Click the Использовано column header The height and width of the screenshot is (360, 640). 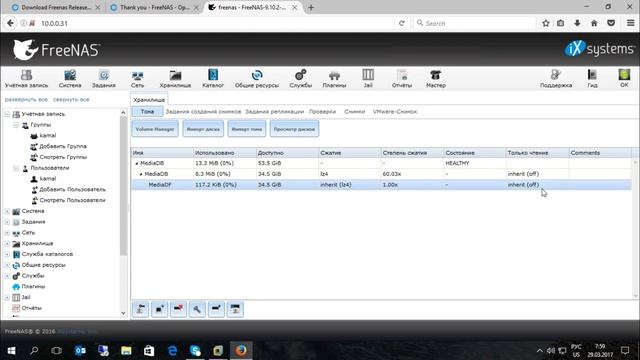point(224,153)
